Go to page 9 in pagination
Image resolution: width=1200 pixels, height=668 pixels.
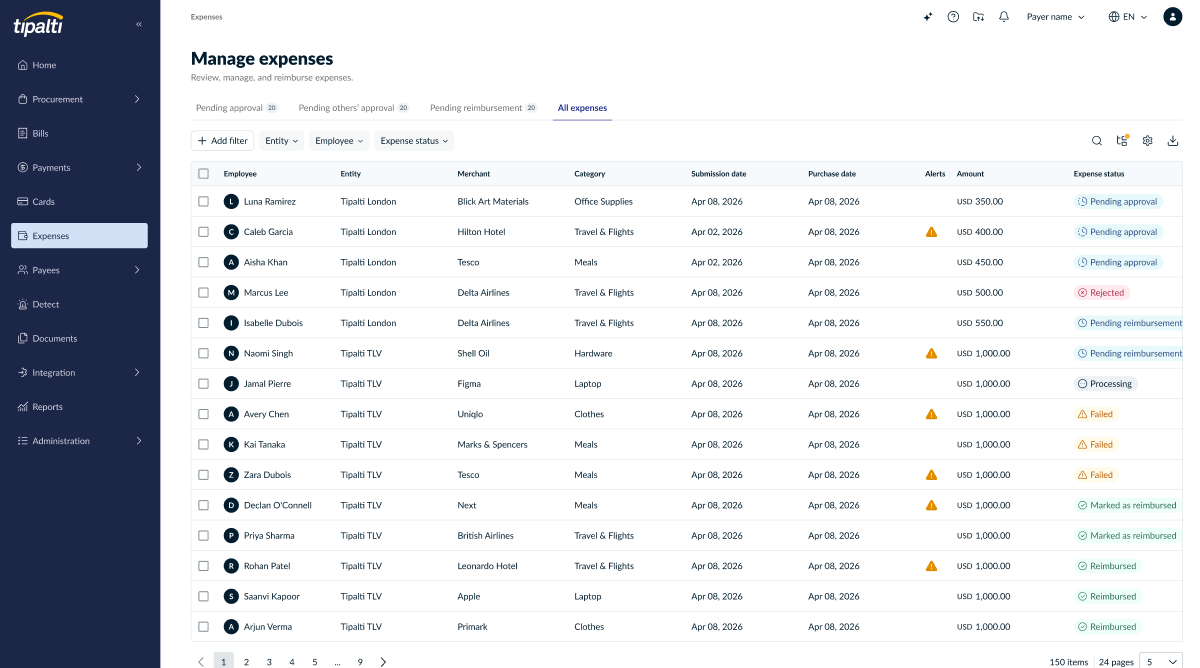pyautogui.click(x=360, y=662)
